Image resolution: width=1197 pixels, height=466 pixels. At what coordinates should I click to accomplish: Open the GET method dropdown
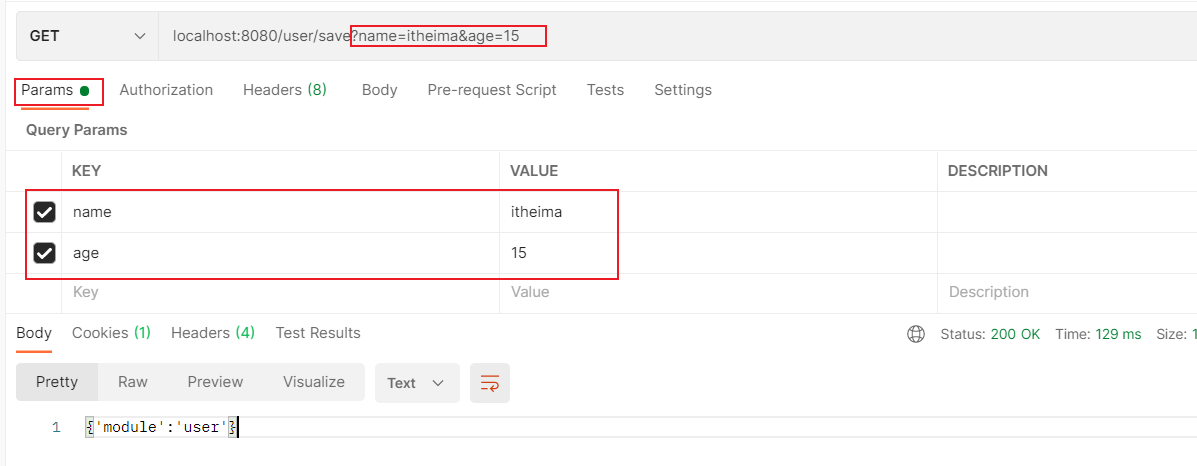(87, 36)
